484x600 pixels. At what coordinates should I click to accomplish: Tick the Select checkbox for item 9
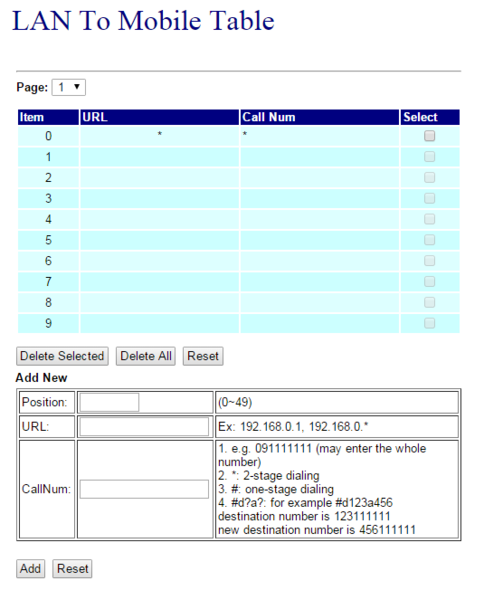[x=429, y=323]
